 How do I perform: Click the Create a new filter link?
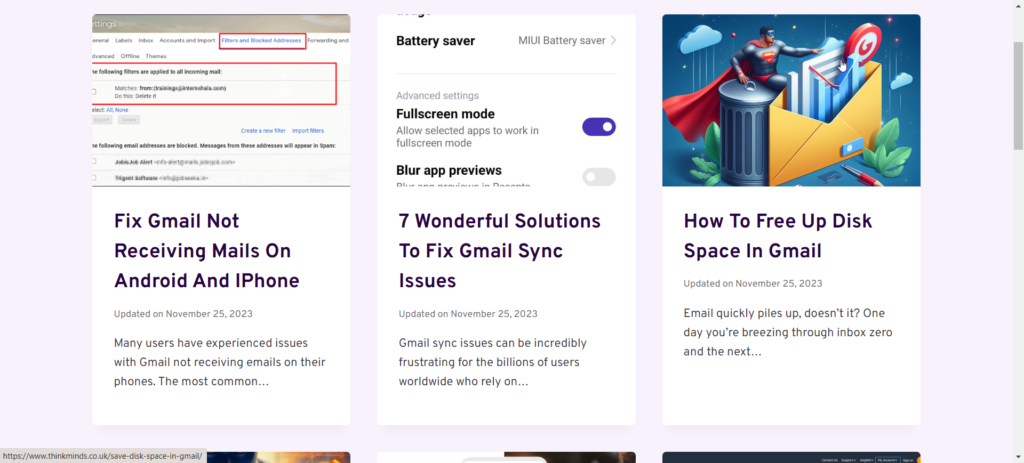tap(264, 131)
